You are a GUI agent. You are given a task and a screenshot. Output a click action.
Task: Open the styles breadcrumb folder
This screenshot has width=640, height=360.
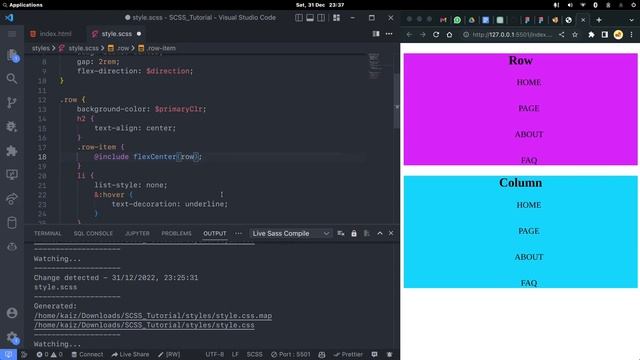click(40, 48)
